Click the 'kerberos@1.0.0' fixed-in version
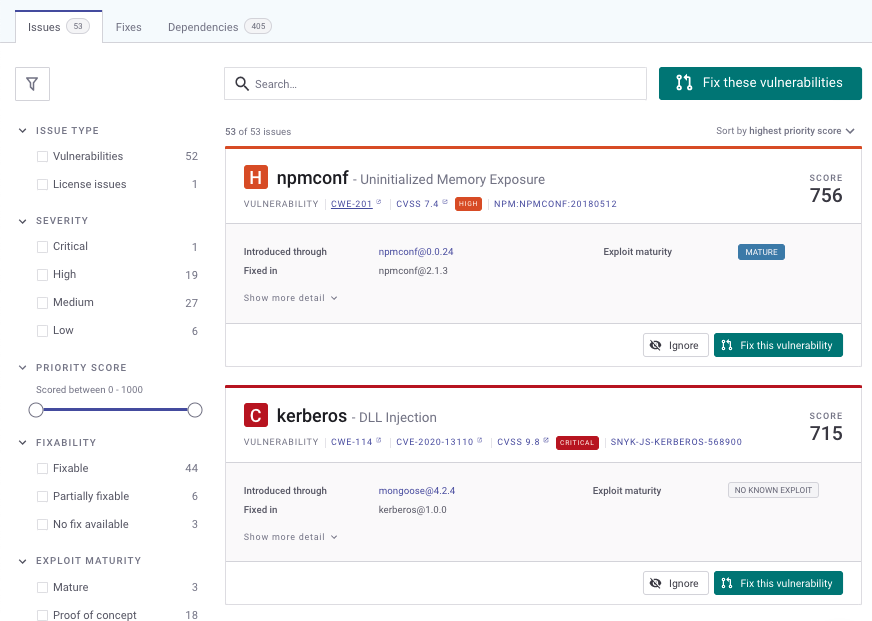The height and width of the screenshot is (621, 872). [x=413, y=510]
